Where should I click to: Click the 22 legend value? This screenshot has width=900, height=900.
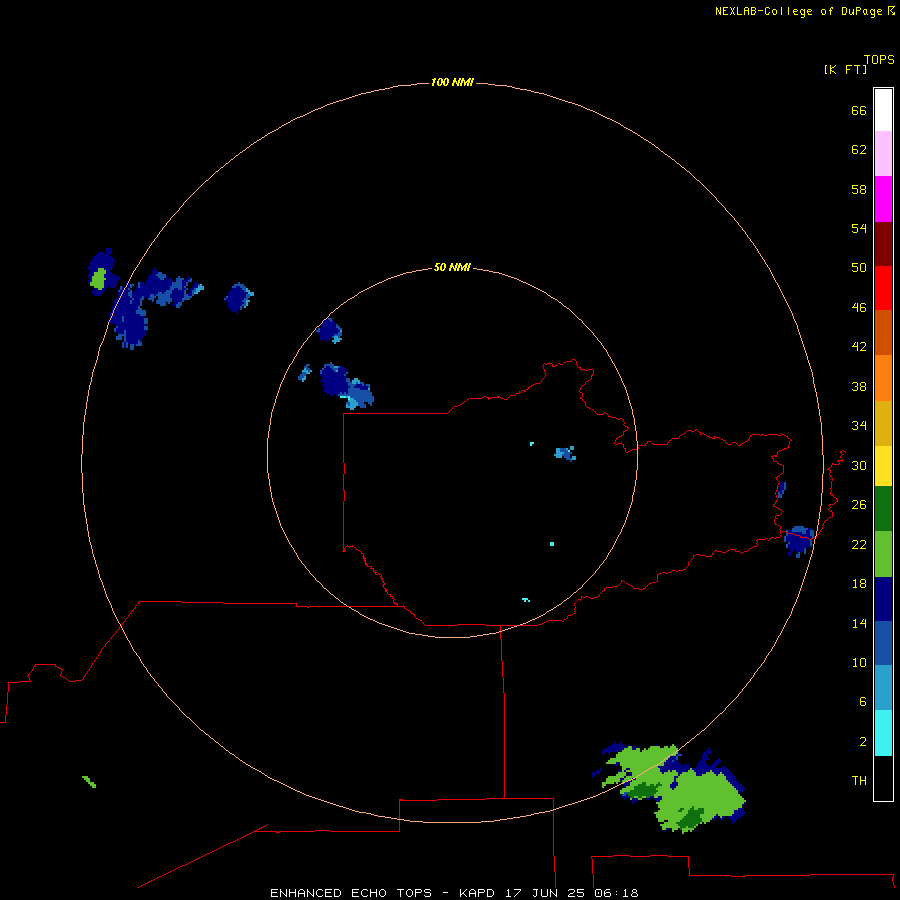859,545
